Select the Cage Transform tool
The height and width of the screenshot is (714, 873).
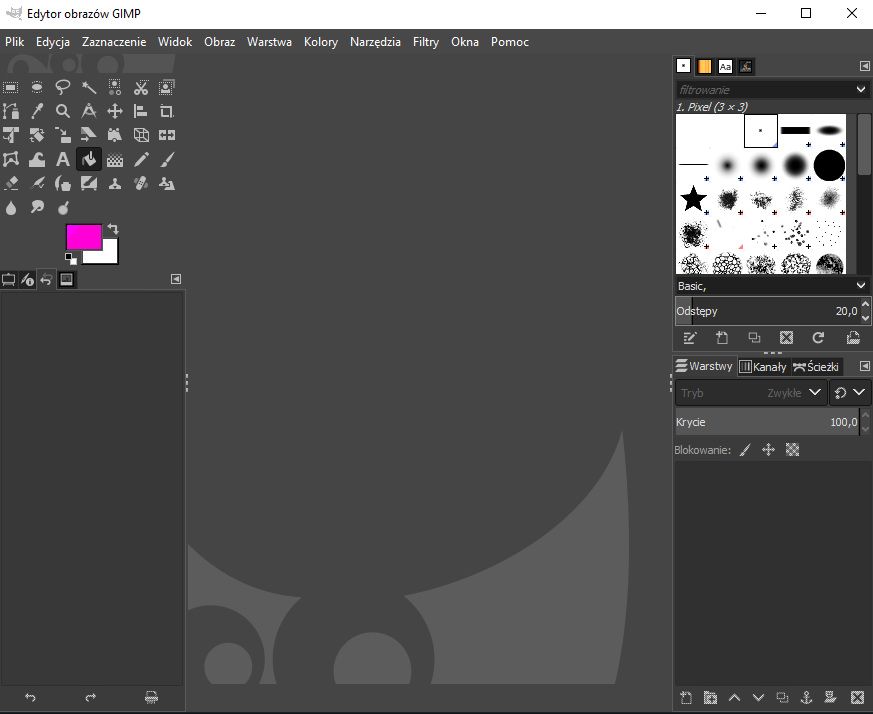[11, 160]
